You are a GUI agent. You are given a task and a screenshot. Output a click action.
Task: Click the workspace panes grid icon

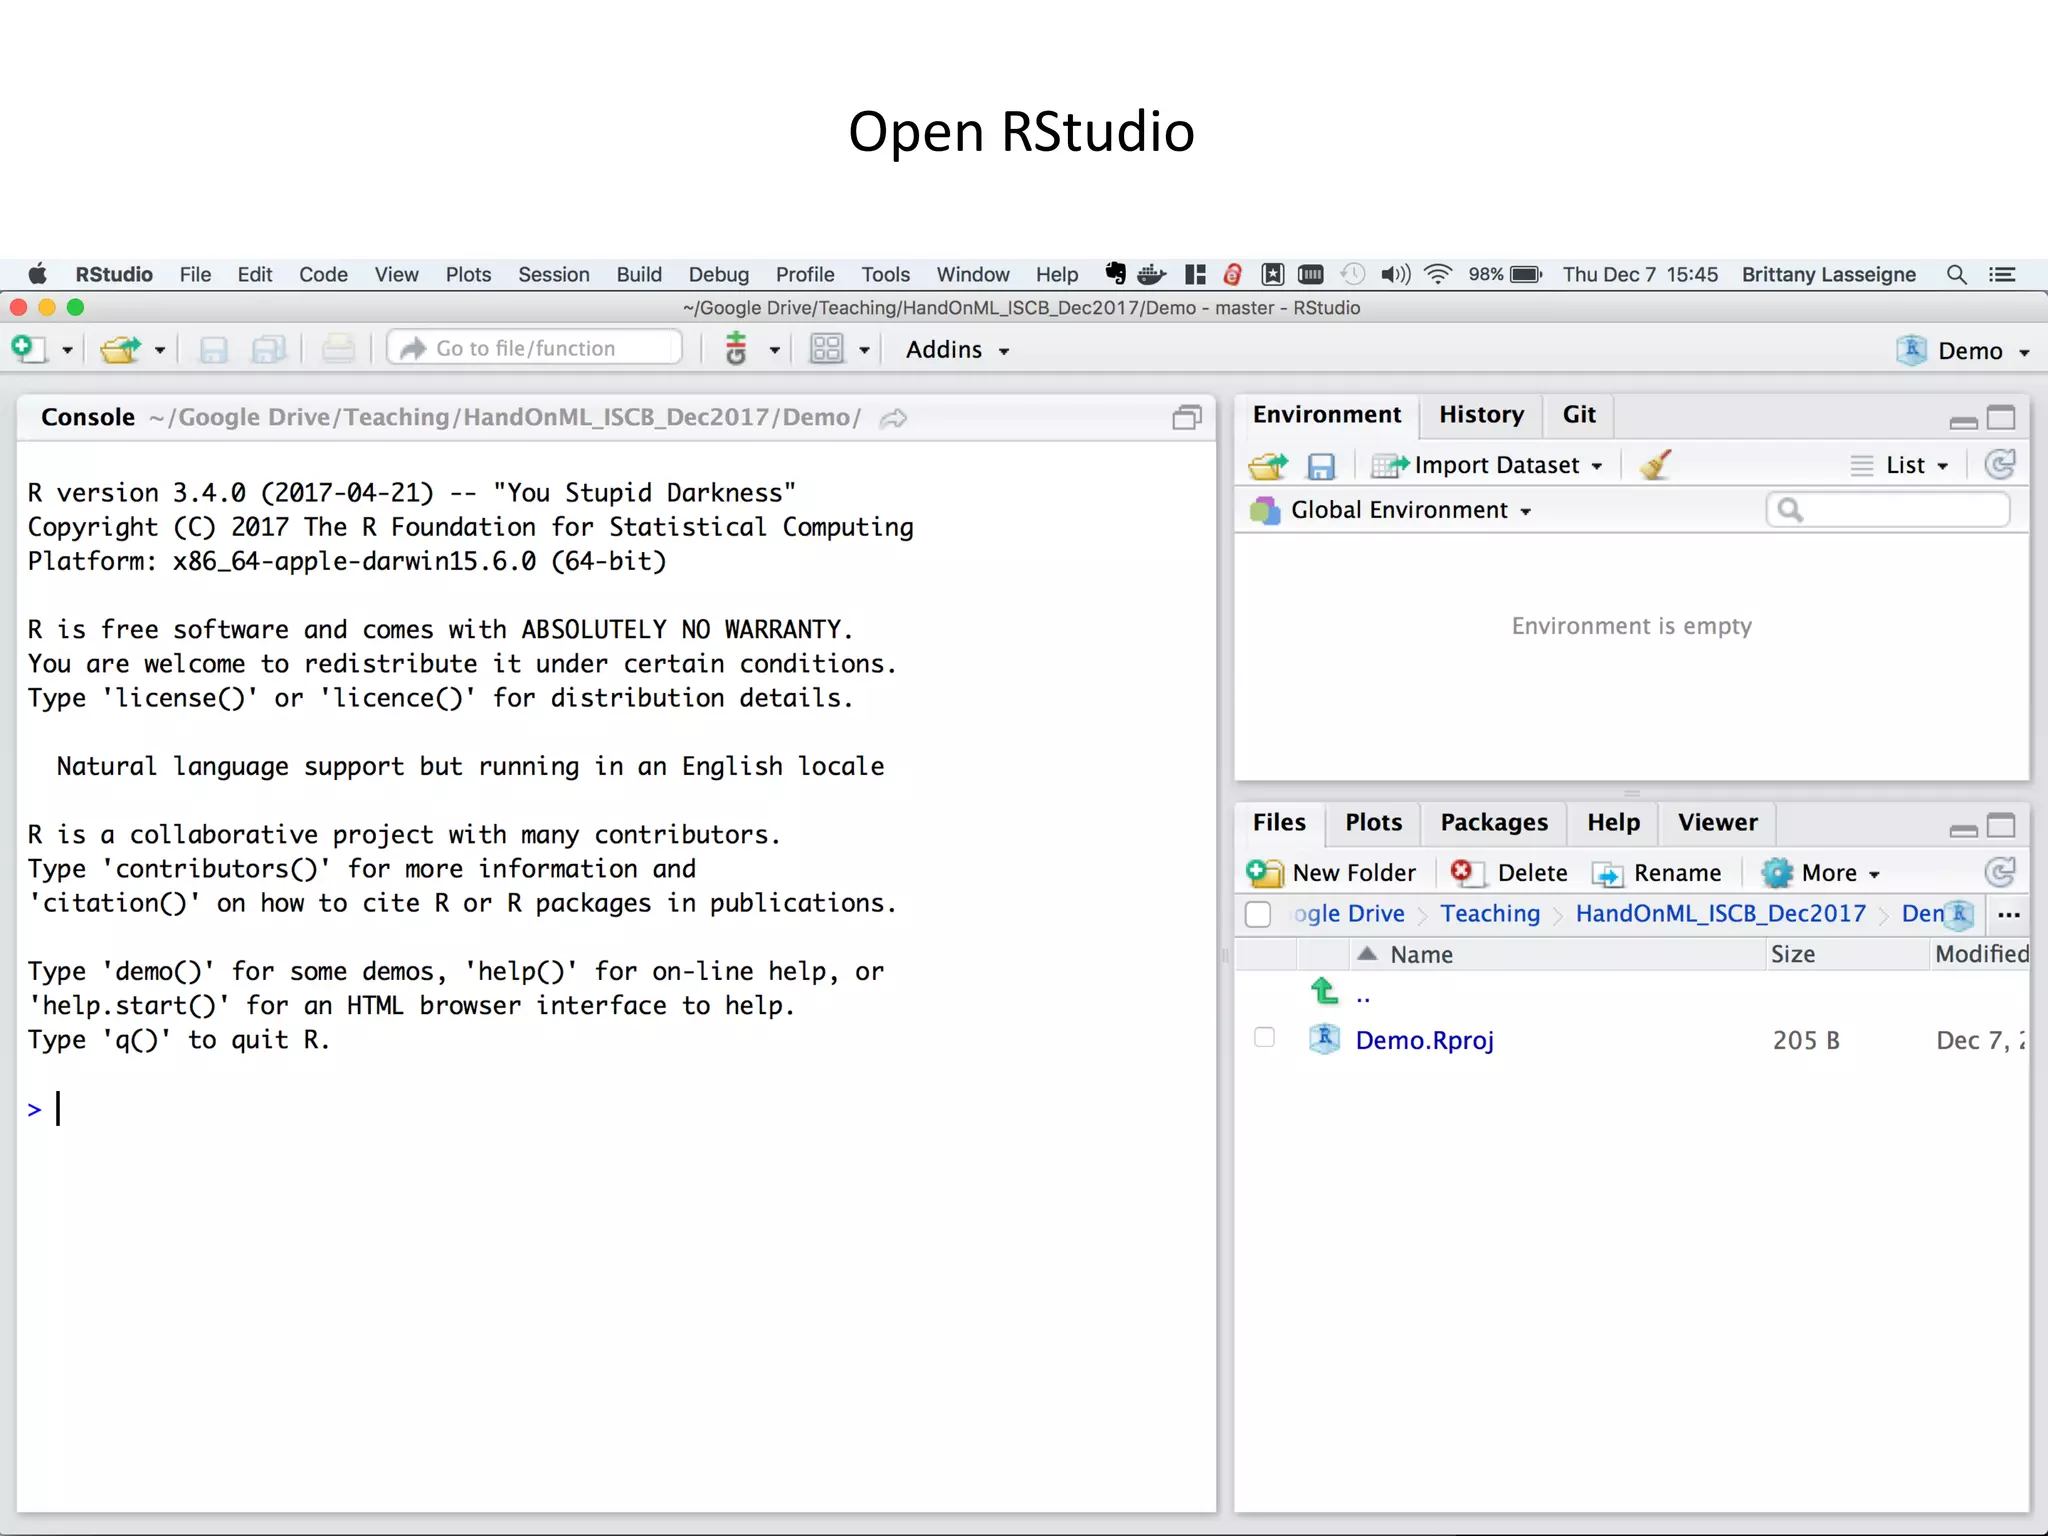[x=827, y=349]
